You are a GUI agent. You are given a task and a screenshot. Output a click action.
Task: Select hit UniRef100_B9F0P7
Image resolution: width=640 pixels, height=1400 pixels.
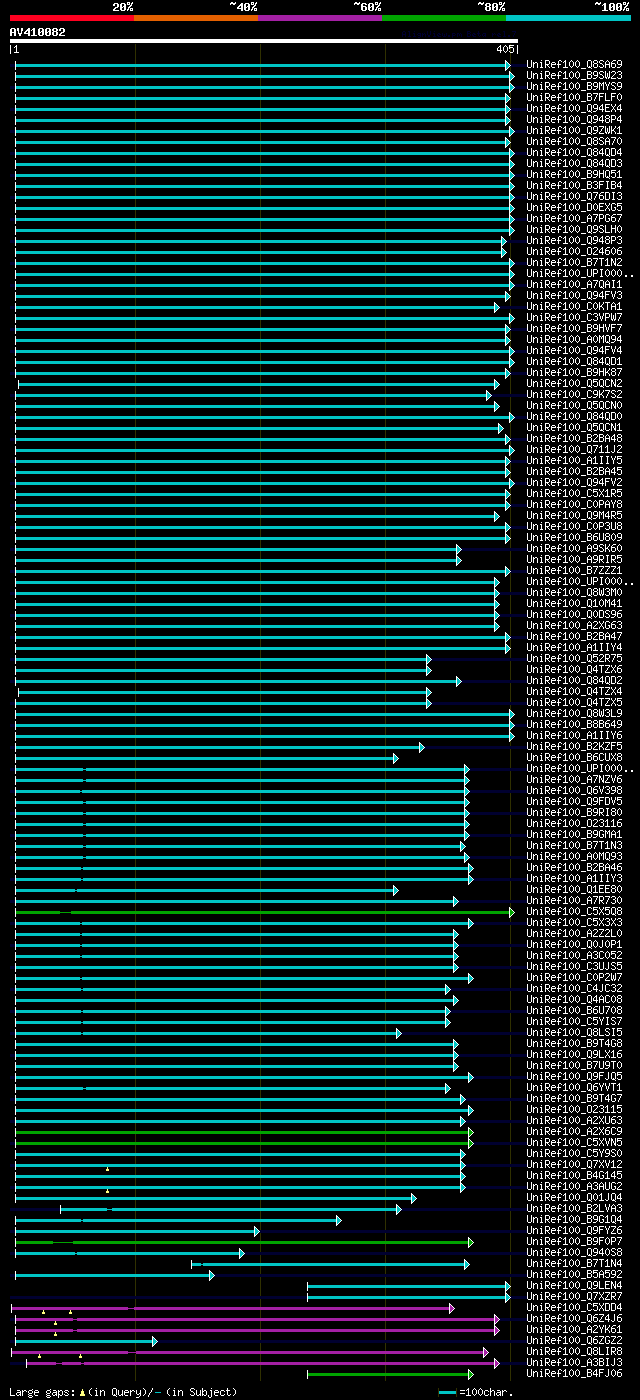click(x=574, y=1242)
